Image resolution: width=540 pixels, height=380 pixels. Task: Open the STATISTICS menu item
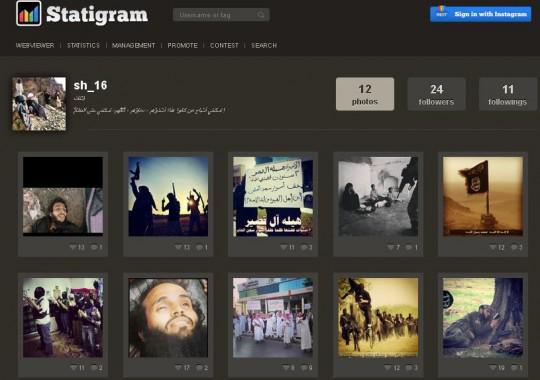click(83, 45)
